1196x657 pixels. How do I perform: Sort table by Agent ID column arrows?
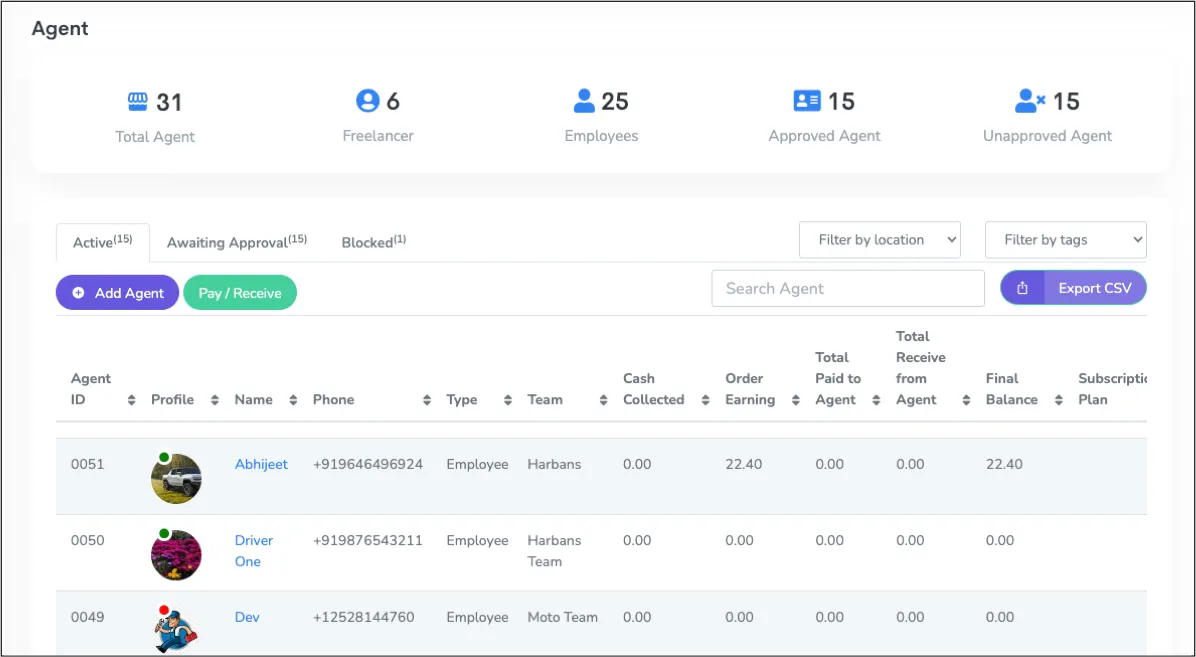click(131, 400)
